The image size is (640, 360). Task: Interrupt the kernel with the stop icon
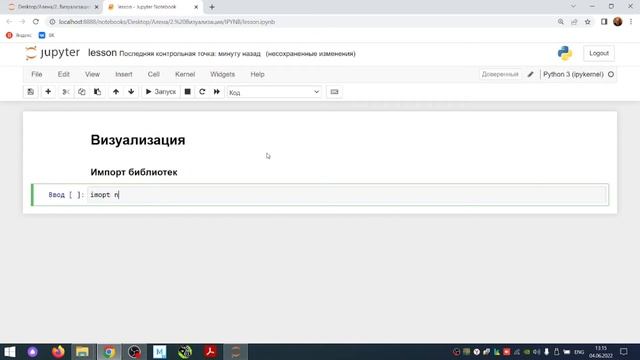click(x=187, y=92)
